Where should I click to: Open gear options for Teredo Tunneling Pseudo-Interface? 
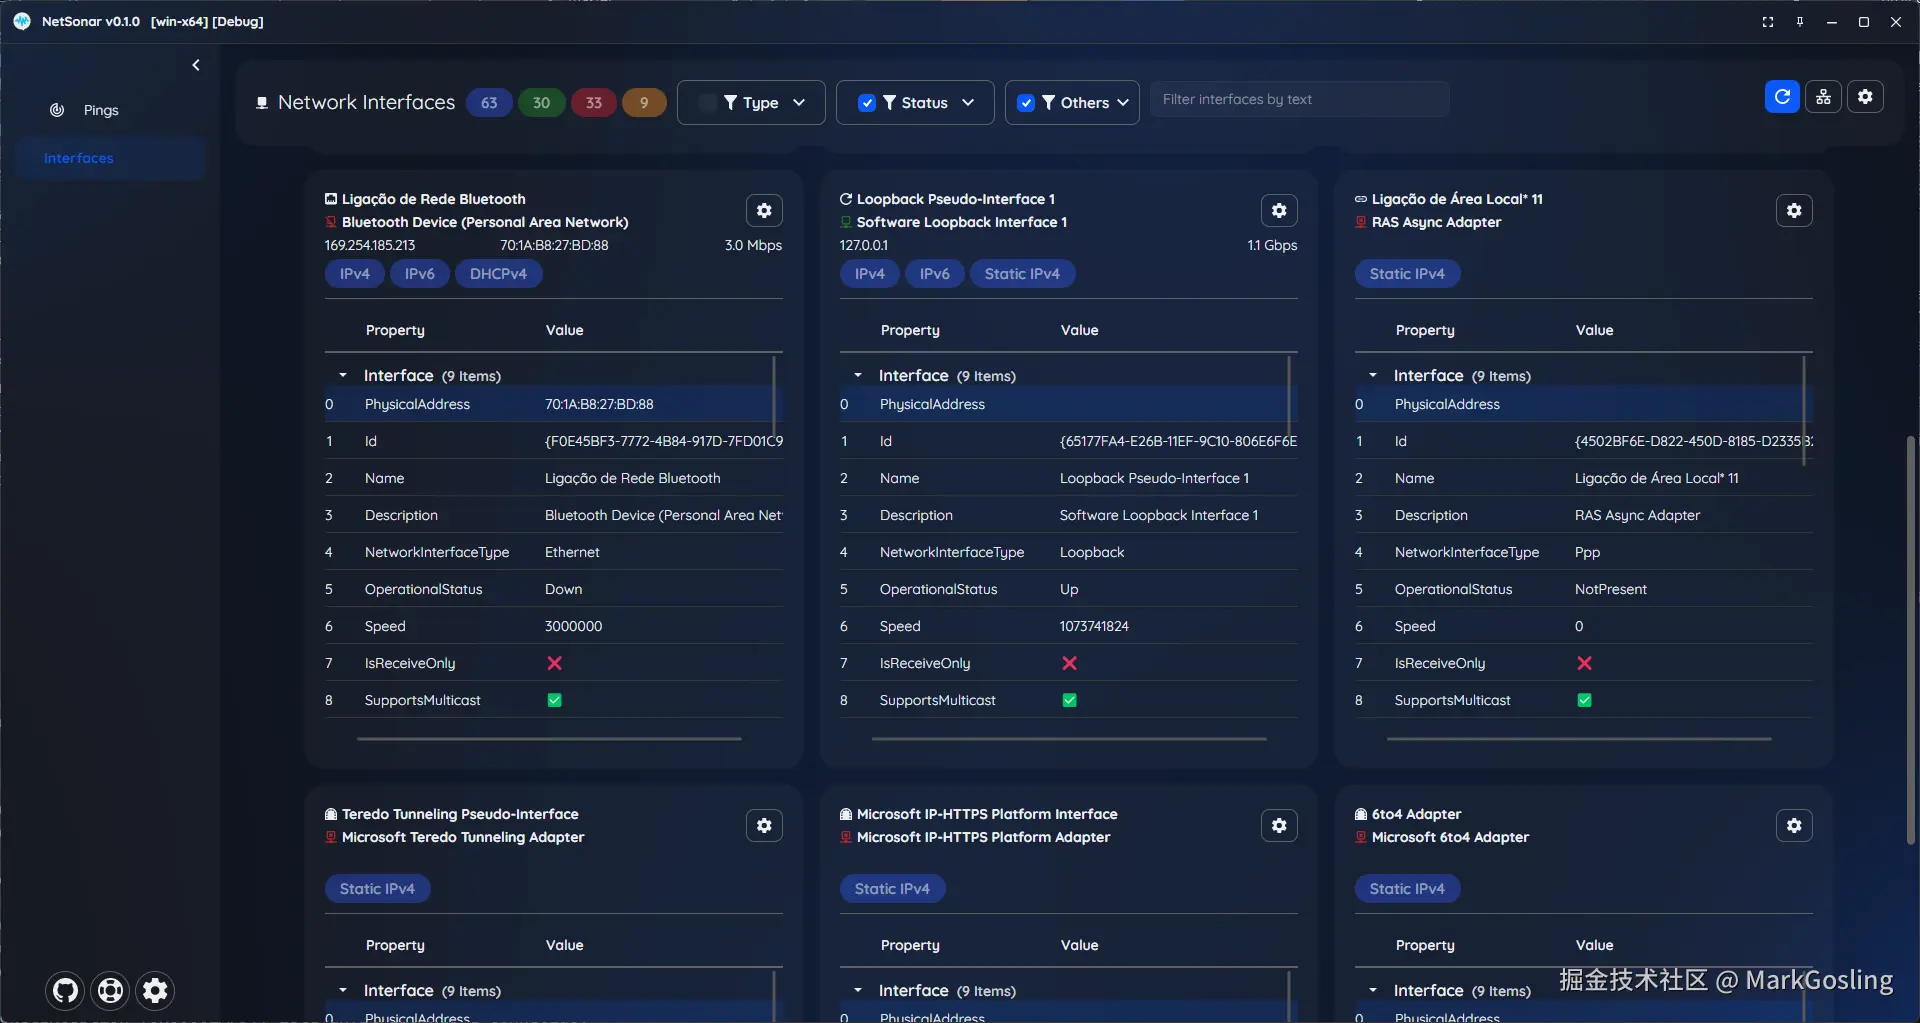(x=764, y=826)
